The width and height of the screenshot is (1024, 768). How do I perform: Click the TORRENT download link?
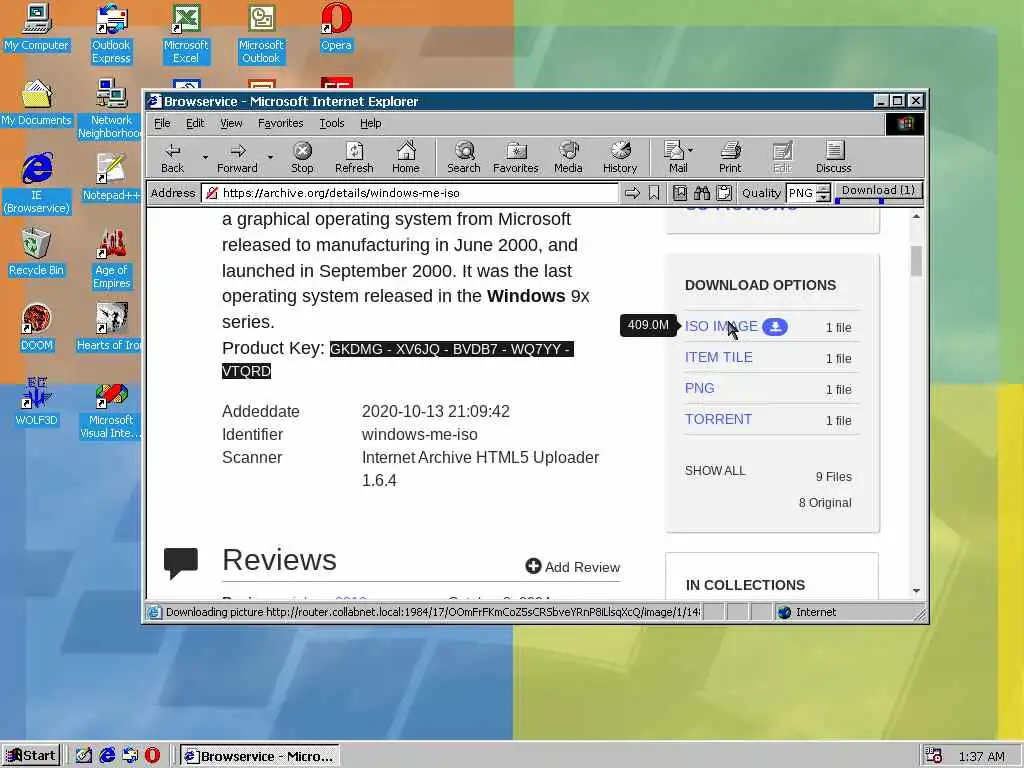pyautogui.click(x=718, y=419)
